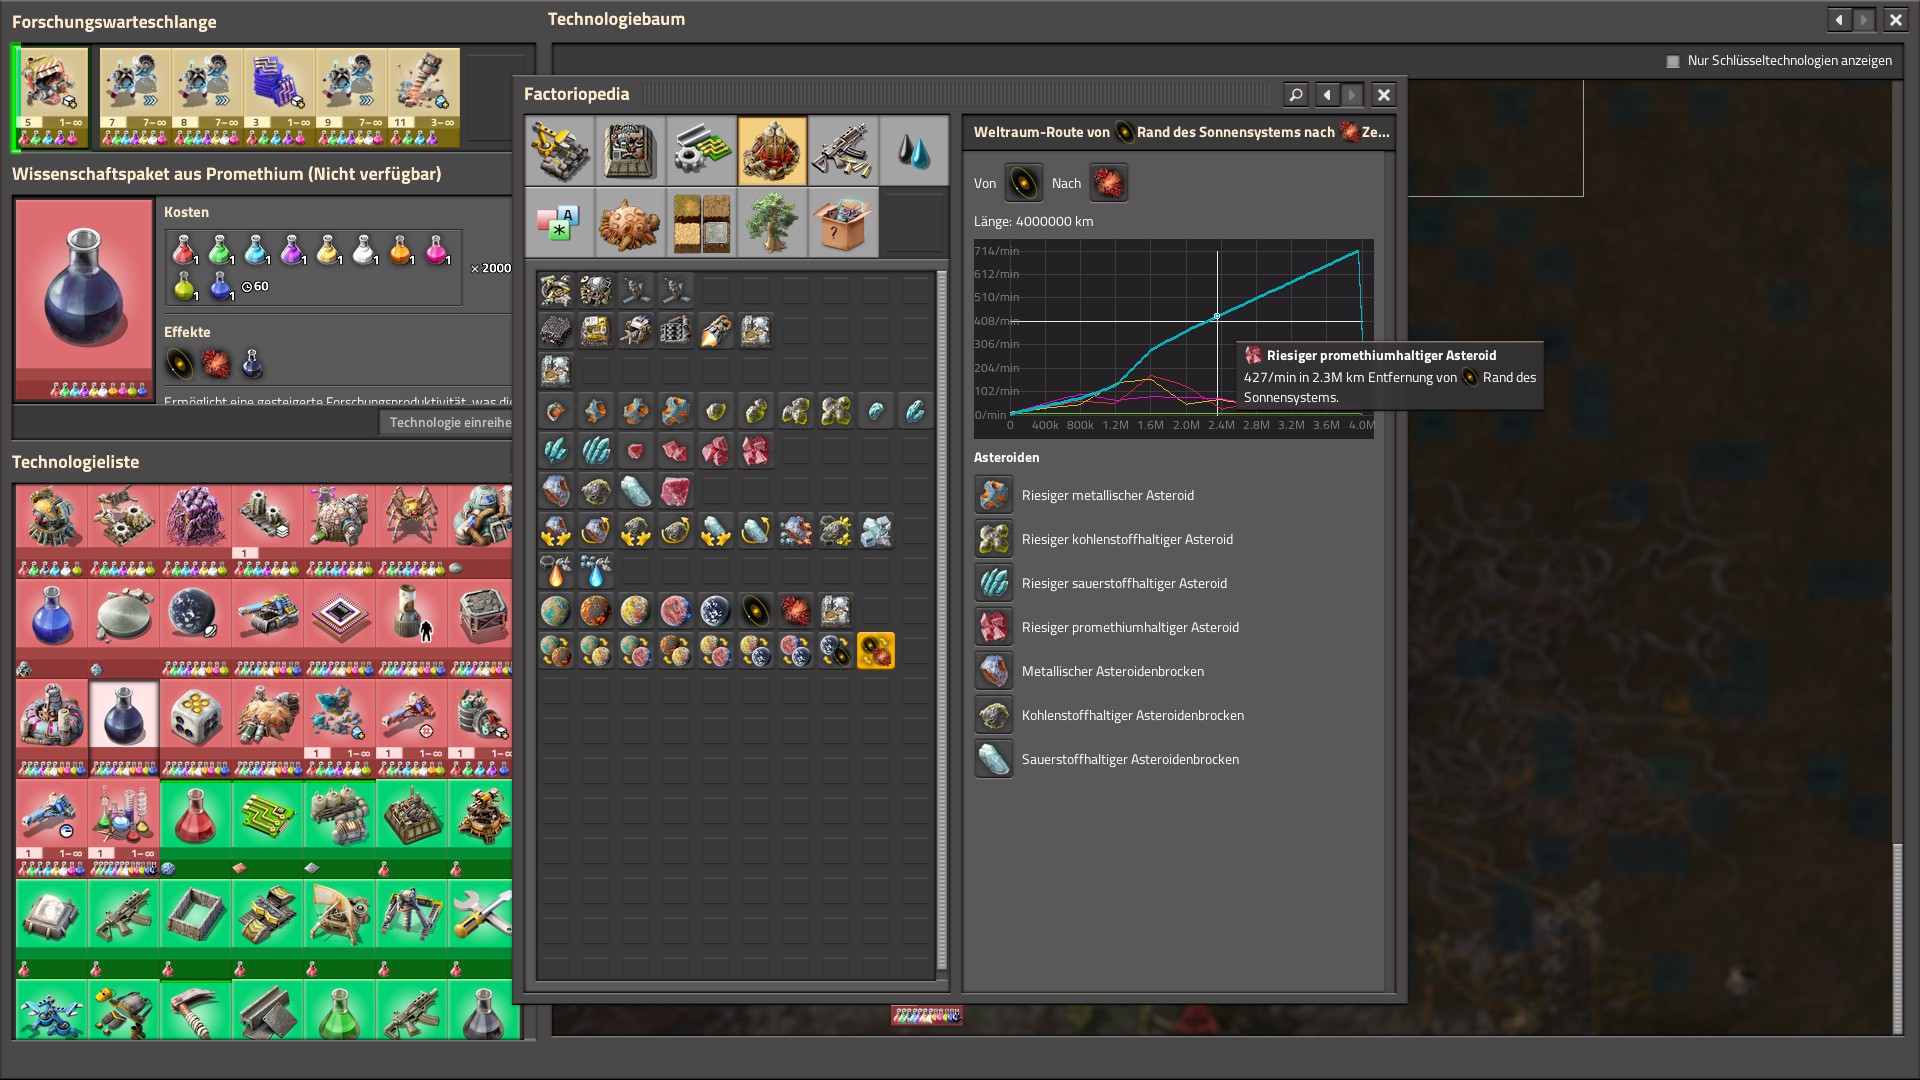Viewport: 1920px width, 1080px height.
Task: Select planet Gleba in Factoriopedia
Action: point(636,611)
